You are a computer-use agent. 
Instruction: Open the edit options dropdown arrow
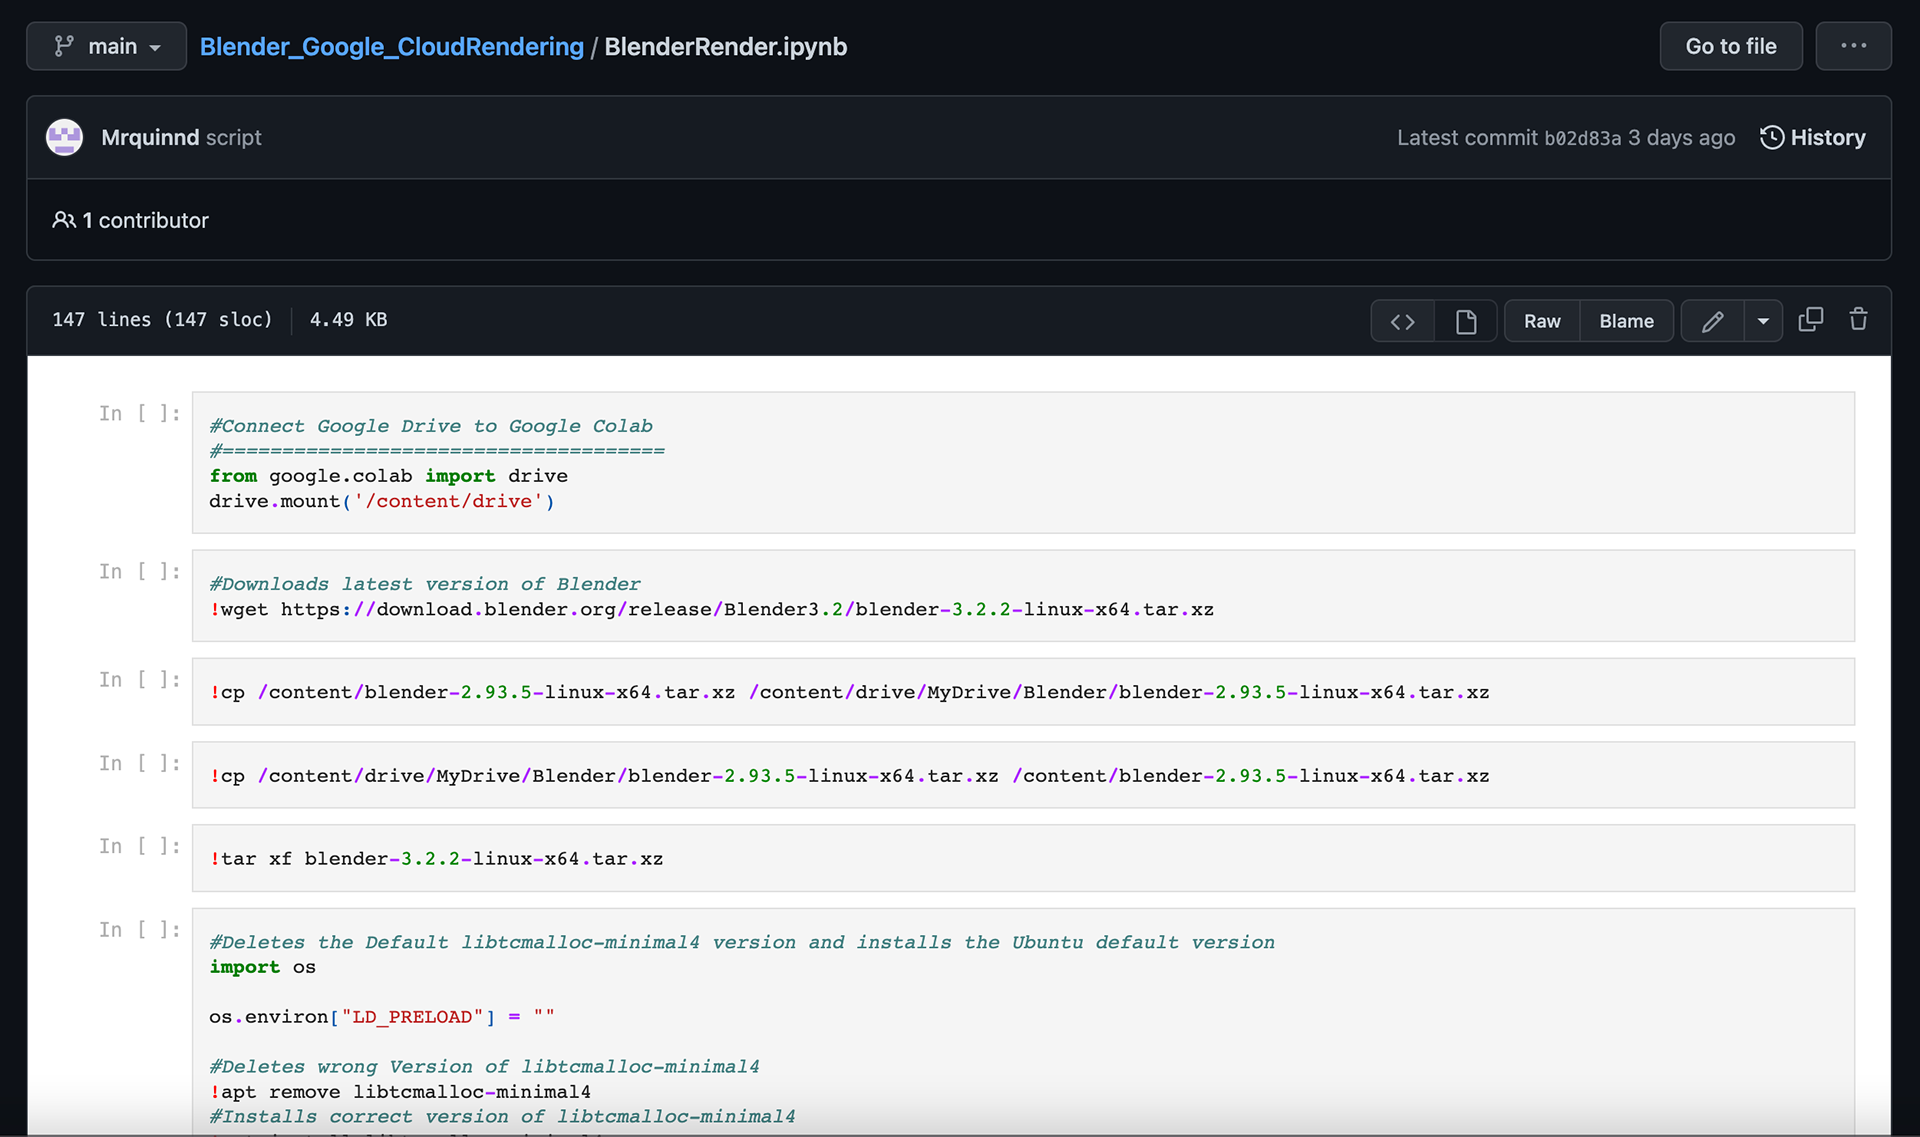click(x=1763, y=321)
